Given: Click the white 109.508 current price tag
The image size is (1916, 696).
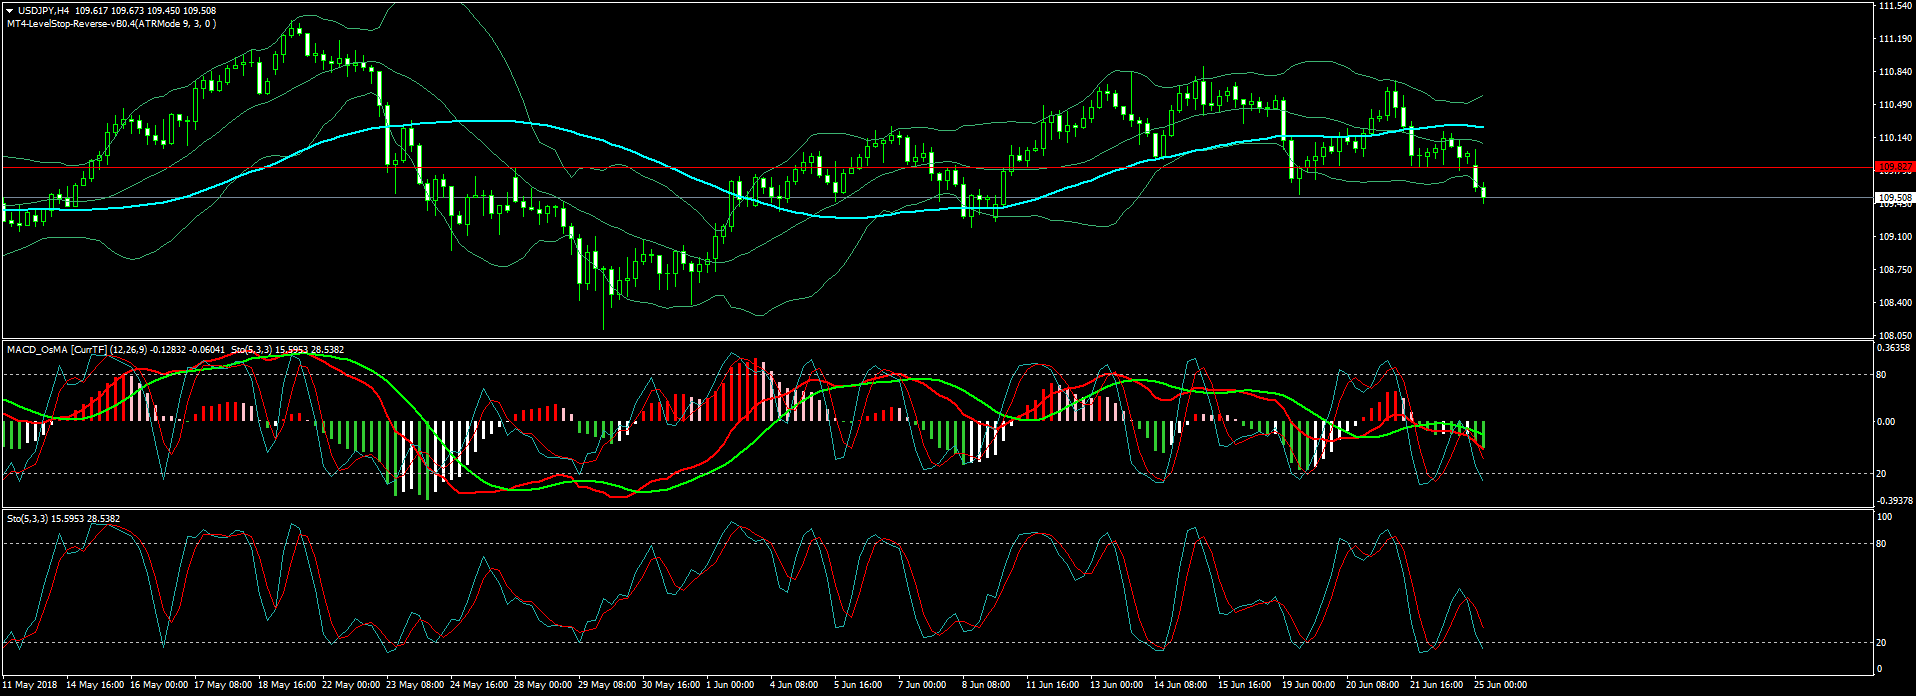Looking at the screenshot, I should click(x=1895, y=198).
